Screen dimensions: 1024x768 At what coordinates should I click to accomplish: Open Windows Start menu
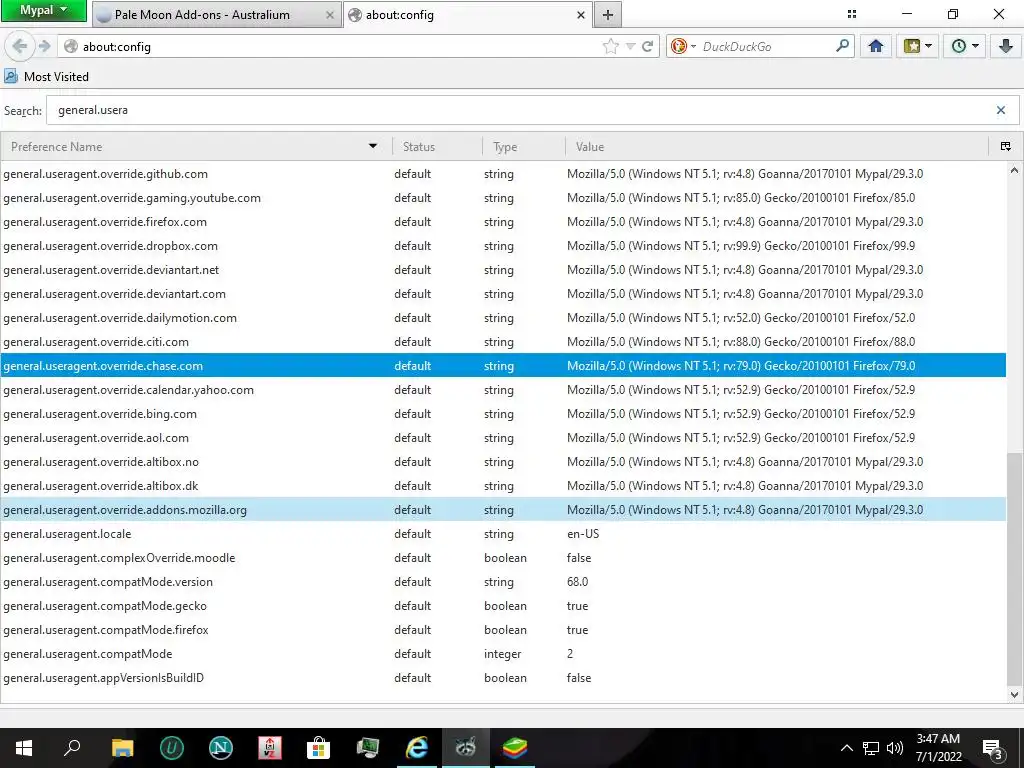pyautogui.click(x=24, y=748)
